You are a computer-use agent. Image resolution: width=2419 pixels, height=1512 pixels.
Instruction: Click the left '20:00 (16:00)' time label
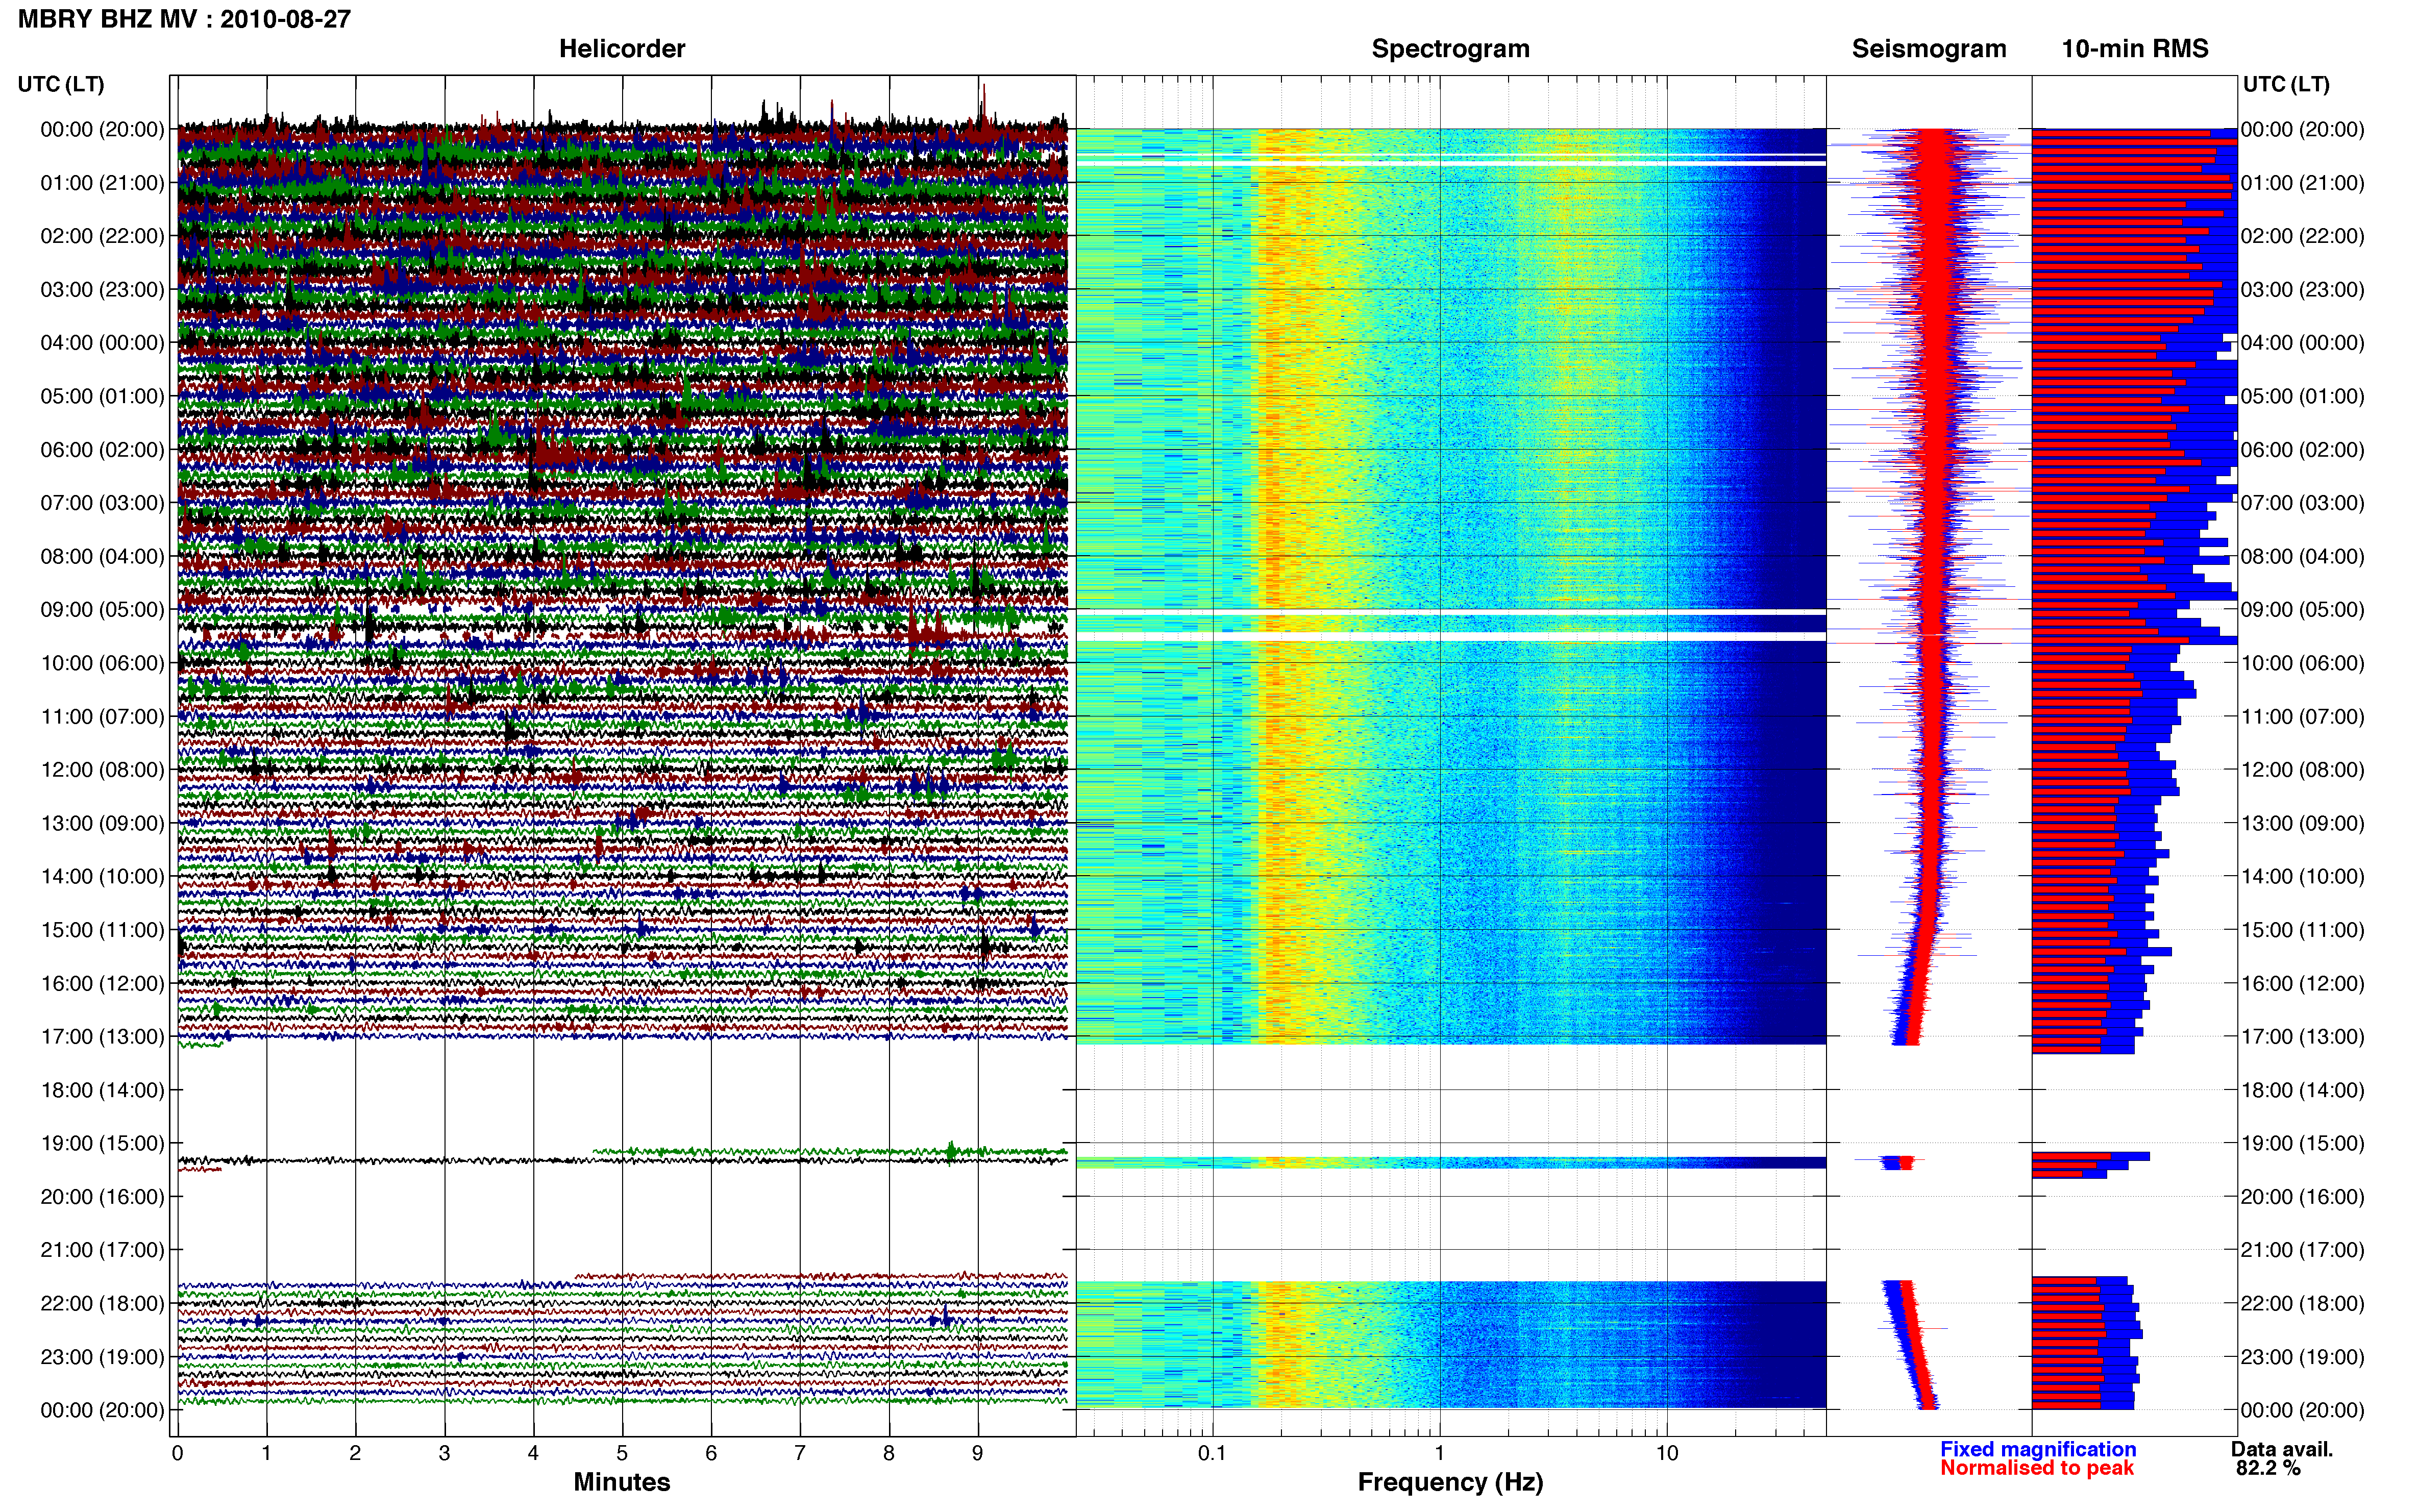coord(102,1197)
